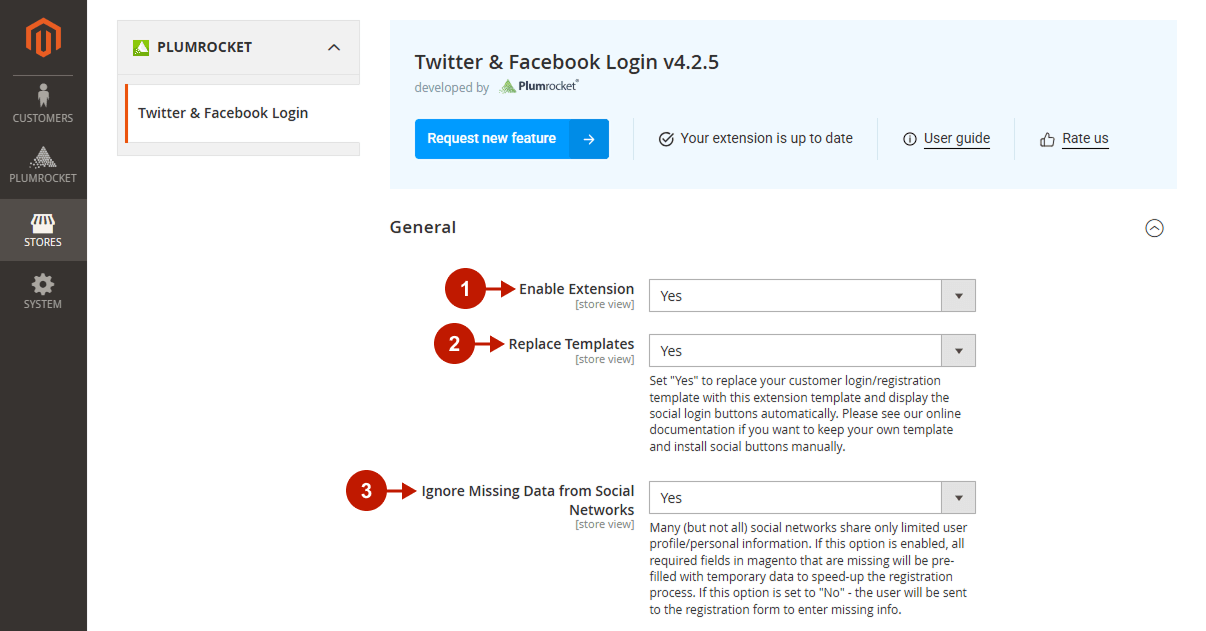Open the Customers sidebar menu
Viewport: 1206px width, 631px height.
coord(43,104)
